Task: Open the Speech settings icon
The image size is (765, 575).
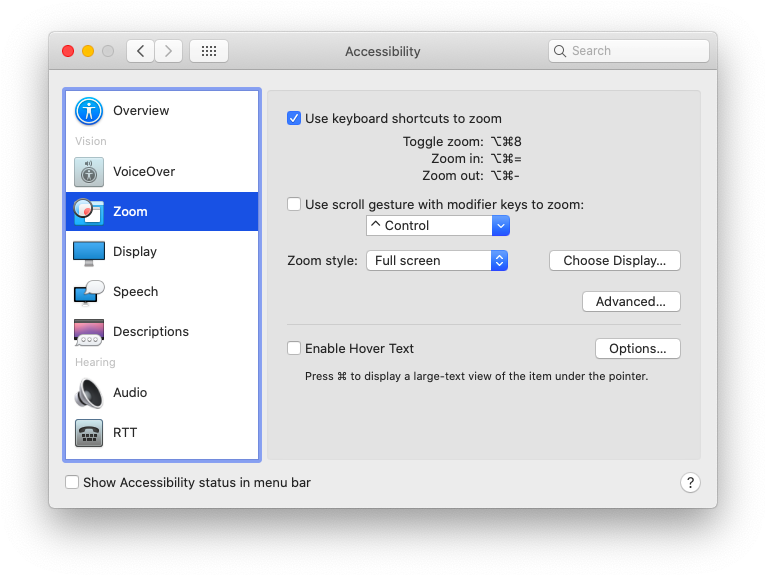Action: tap(89, 292)
